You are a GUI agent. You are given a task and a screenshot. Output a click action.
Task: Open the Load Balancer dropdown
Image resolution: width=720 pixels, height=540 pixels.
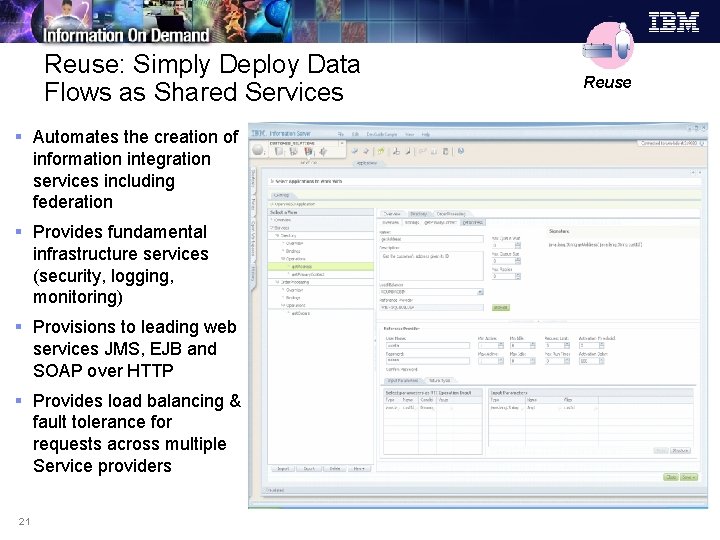(x=480, y=292)
